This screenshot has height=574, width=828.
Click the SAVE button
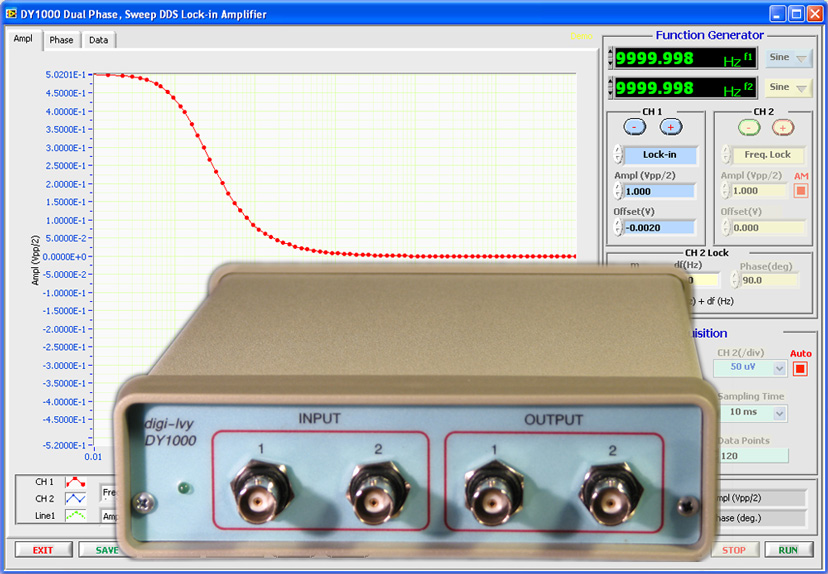click(x=100, y=550)
